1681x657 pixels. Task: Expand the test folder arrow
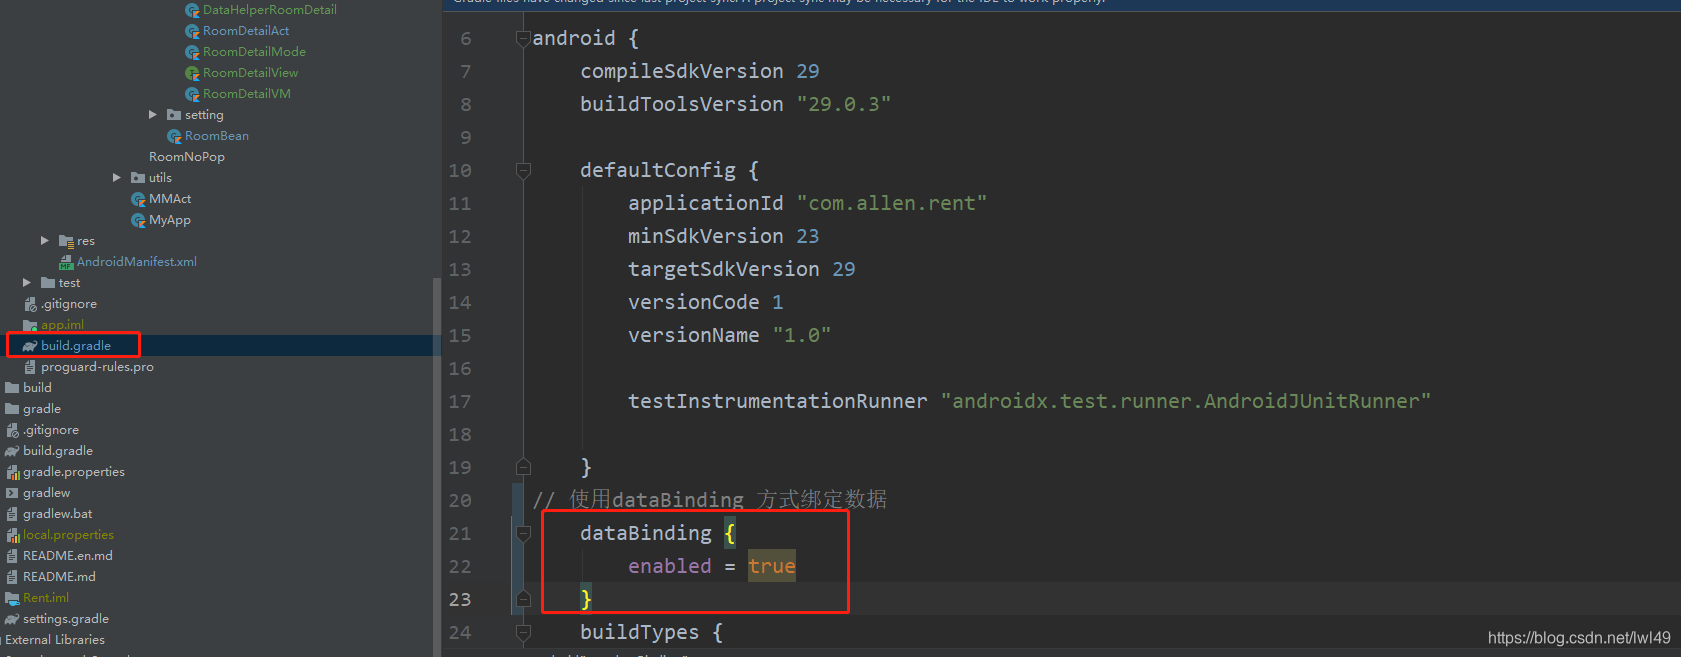[27, 283]
